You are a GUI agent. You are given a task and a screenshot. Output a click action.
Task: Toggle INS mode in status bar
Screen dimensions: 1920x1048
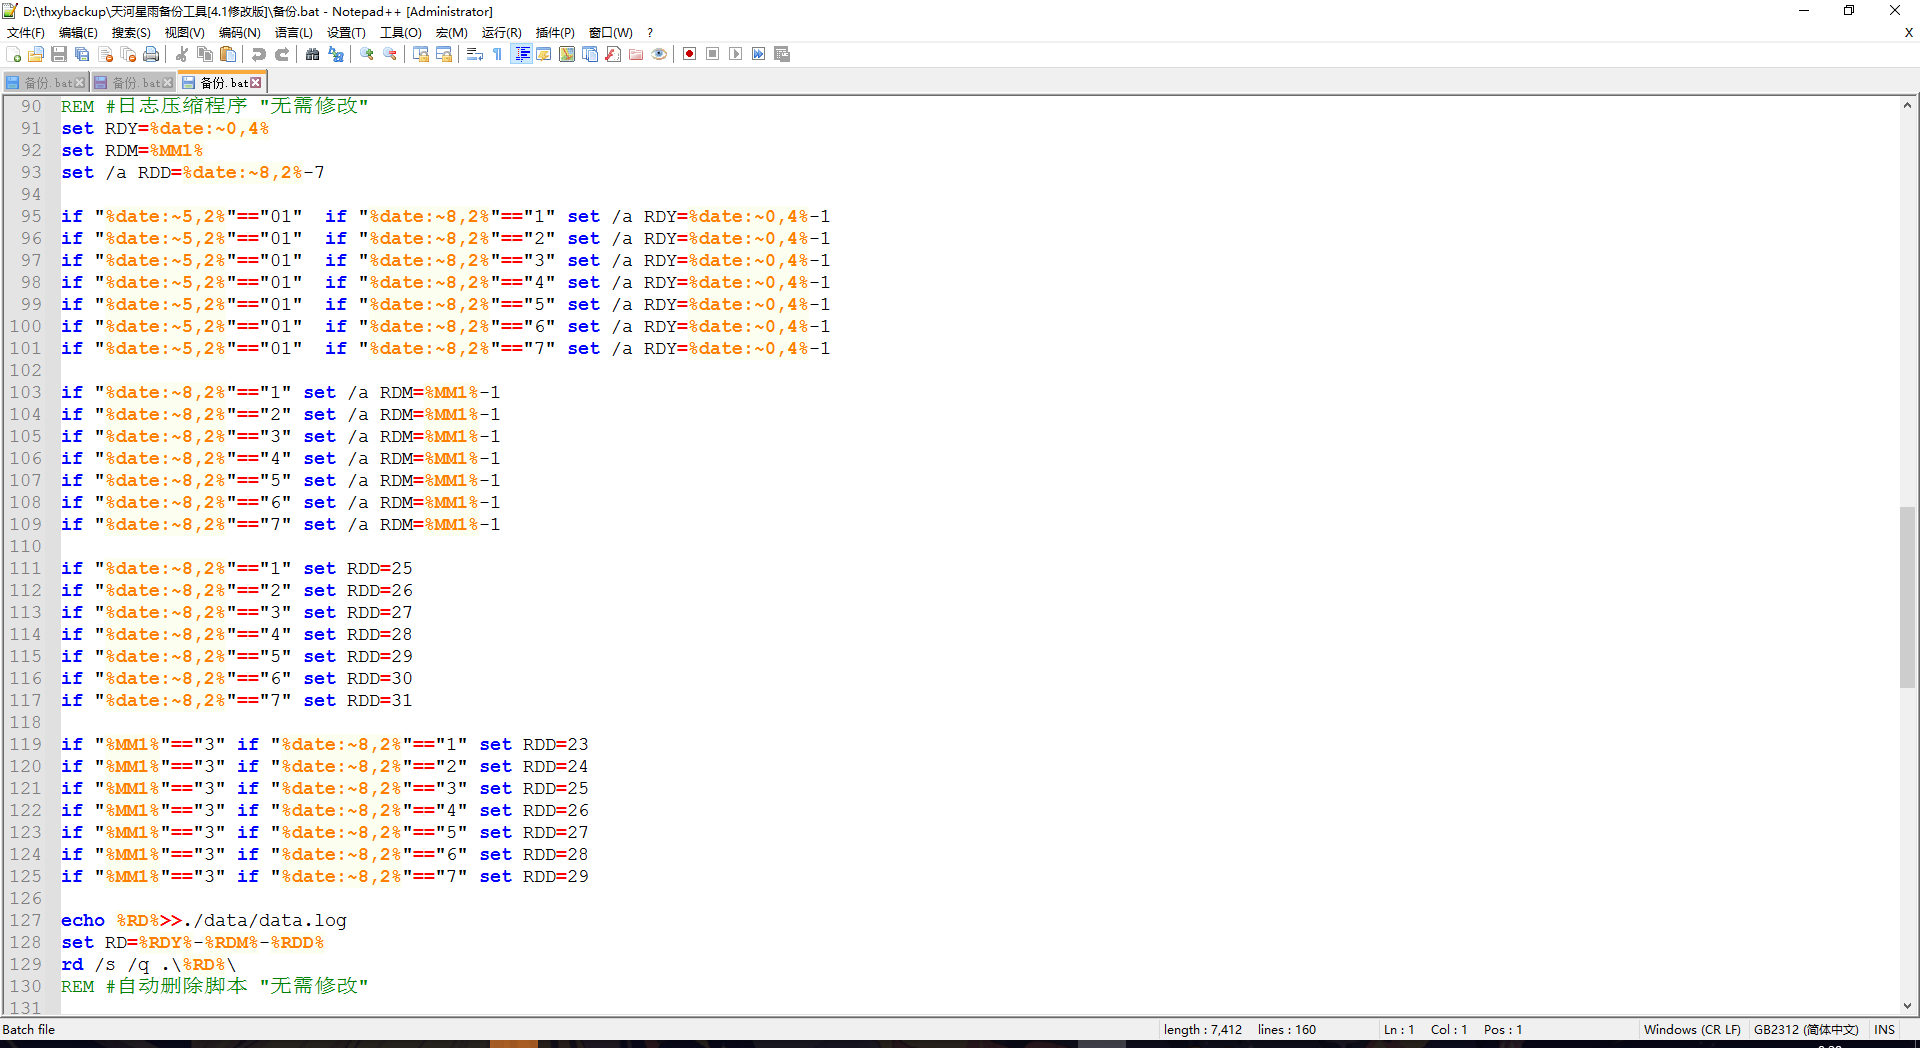pyautogui.click(x=1885, y=1029)
